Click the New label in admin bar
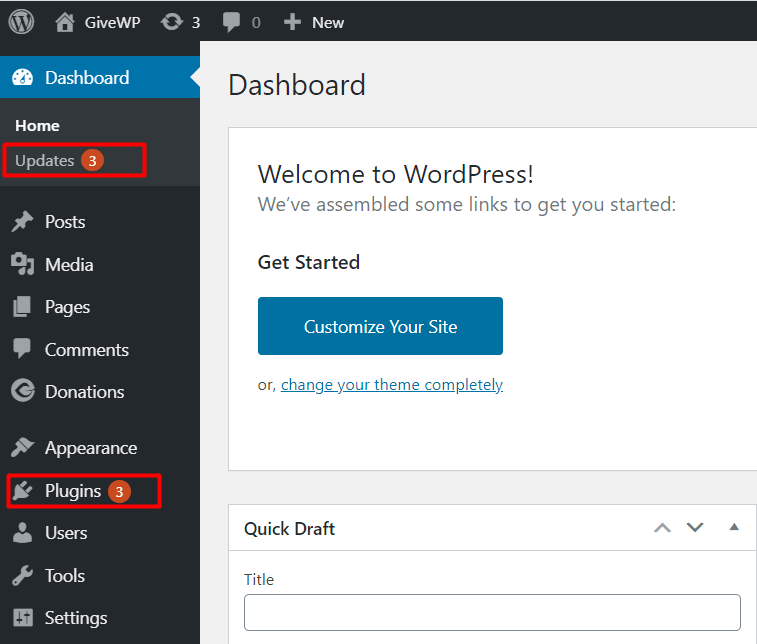Screen dimensions: 757x644 [x=328, y=23]
